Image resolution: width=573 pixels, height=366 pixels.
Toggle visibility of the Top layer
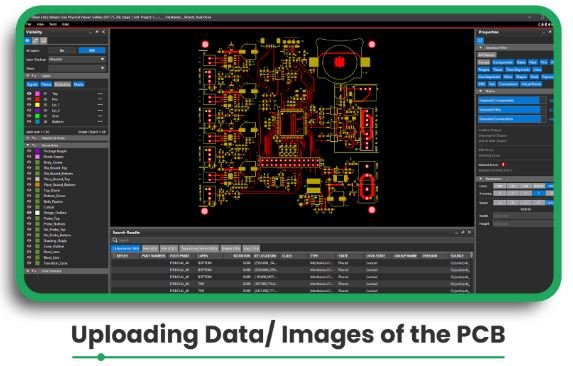point(29,94)
